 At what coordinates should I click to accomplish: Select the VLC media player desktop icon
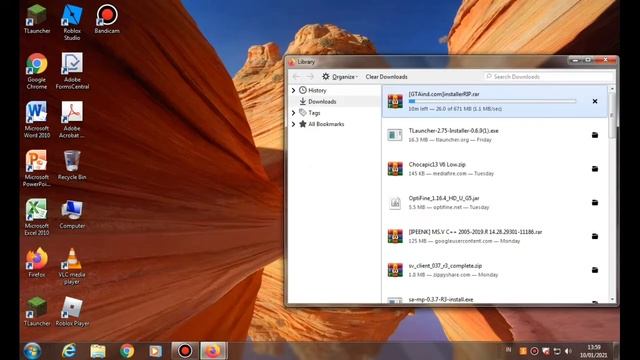[x=72, y=266]
